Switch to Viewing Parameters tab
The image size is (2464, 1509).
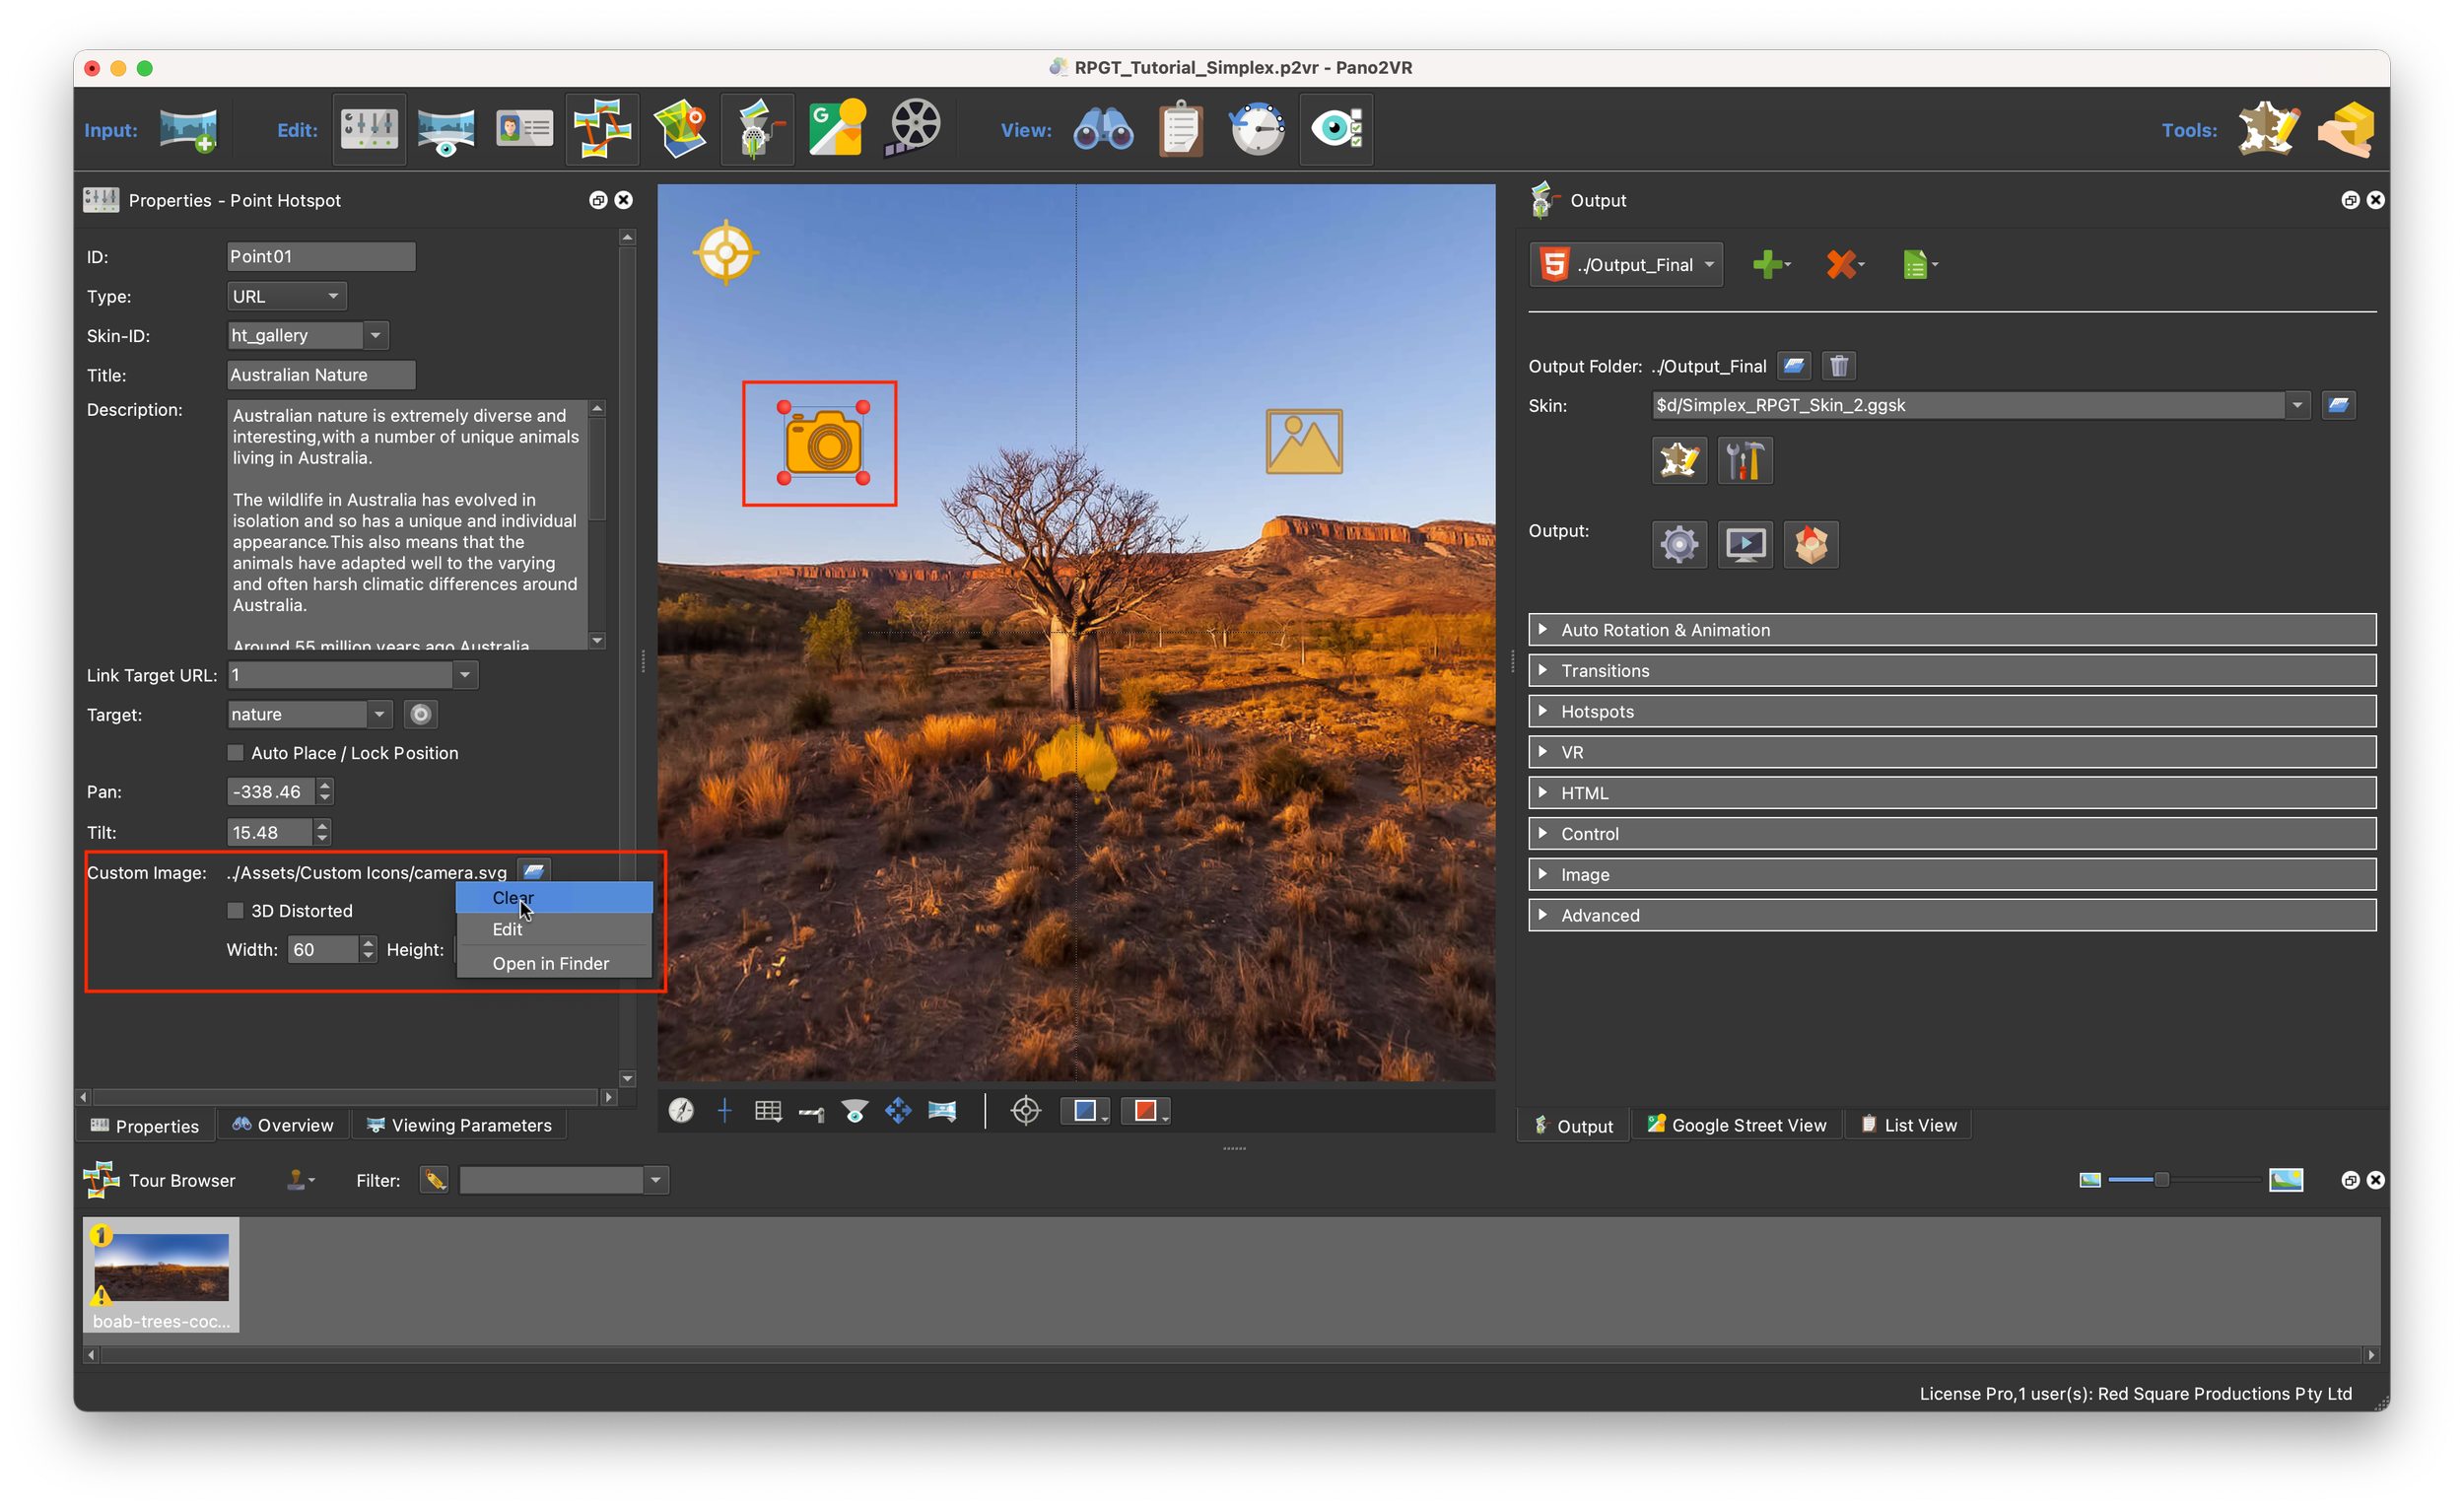pyautogui.click(x=459, y=1126)
